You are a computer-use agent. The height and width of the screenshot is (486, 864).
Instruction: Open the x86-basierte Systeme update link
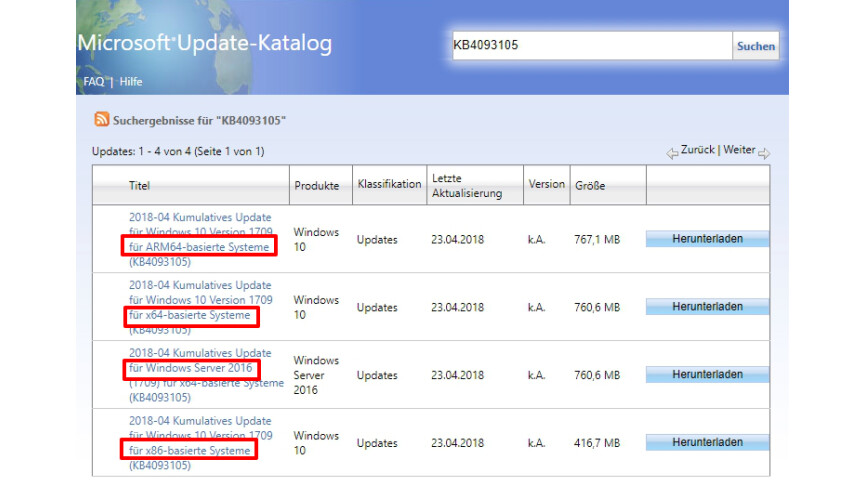[x=201, y=442]
